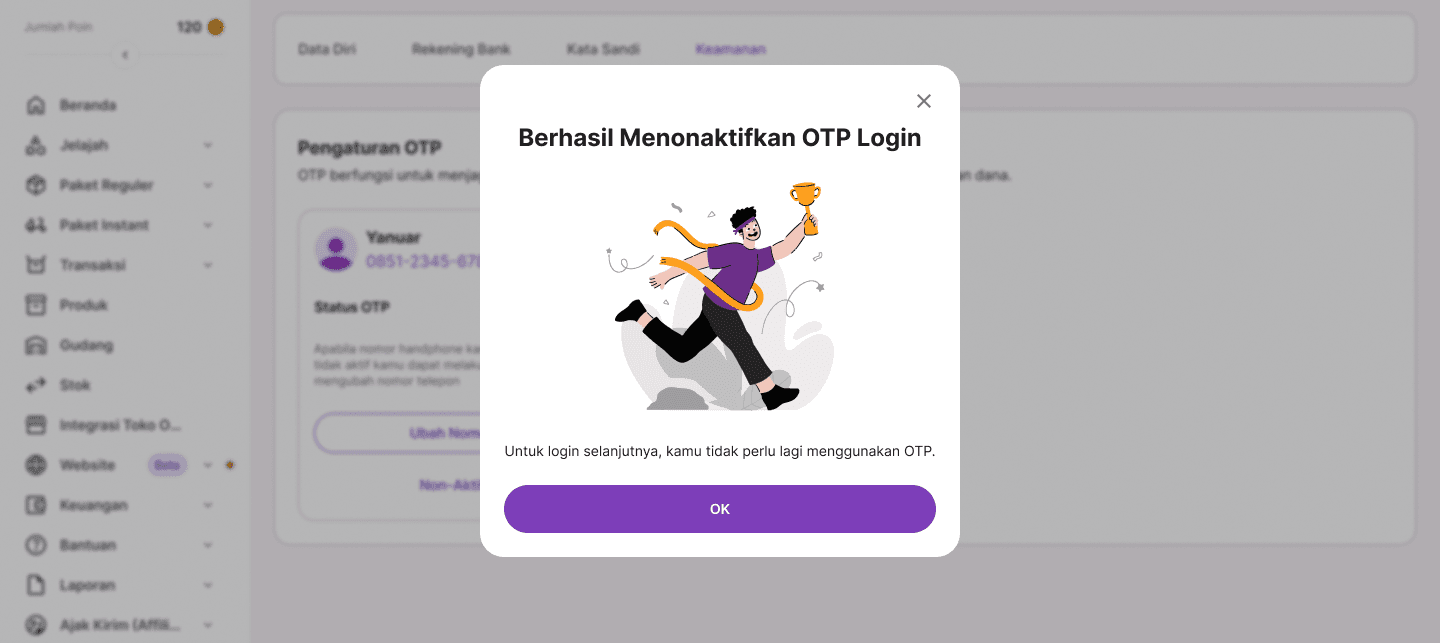The height and width of the screenshot is (643, 1440).
Task: Open Beranda home icon in sidebar
Action: (36, 105)
